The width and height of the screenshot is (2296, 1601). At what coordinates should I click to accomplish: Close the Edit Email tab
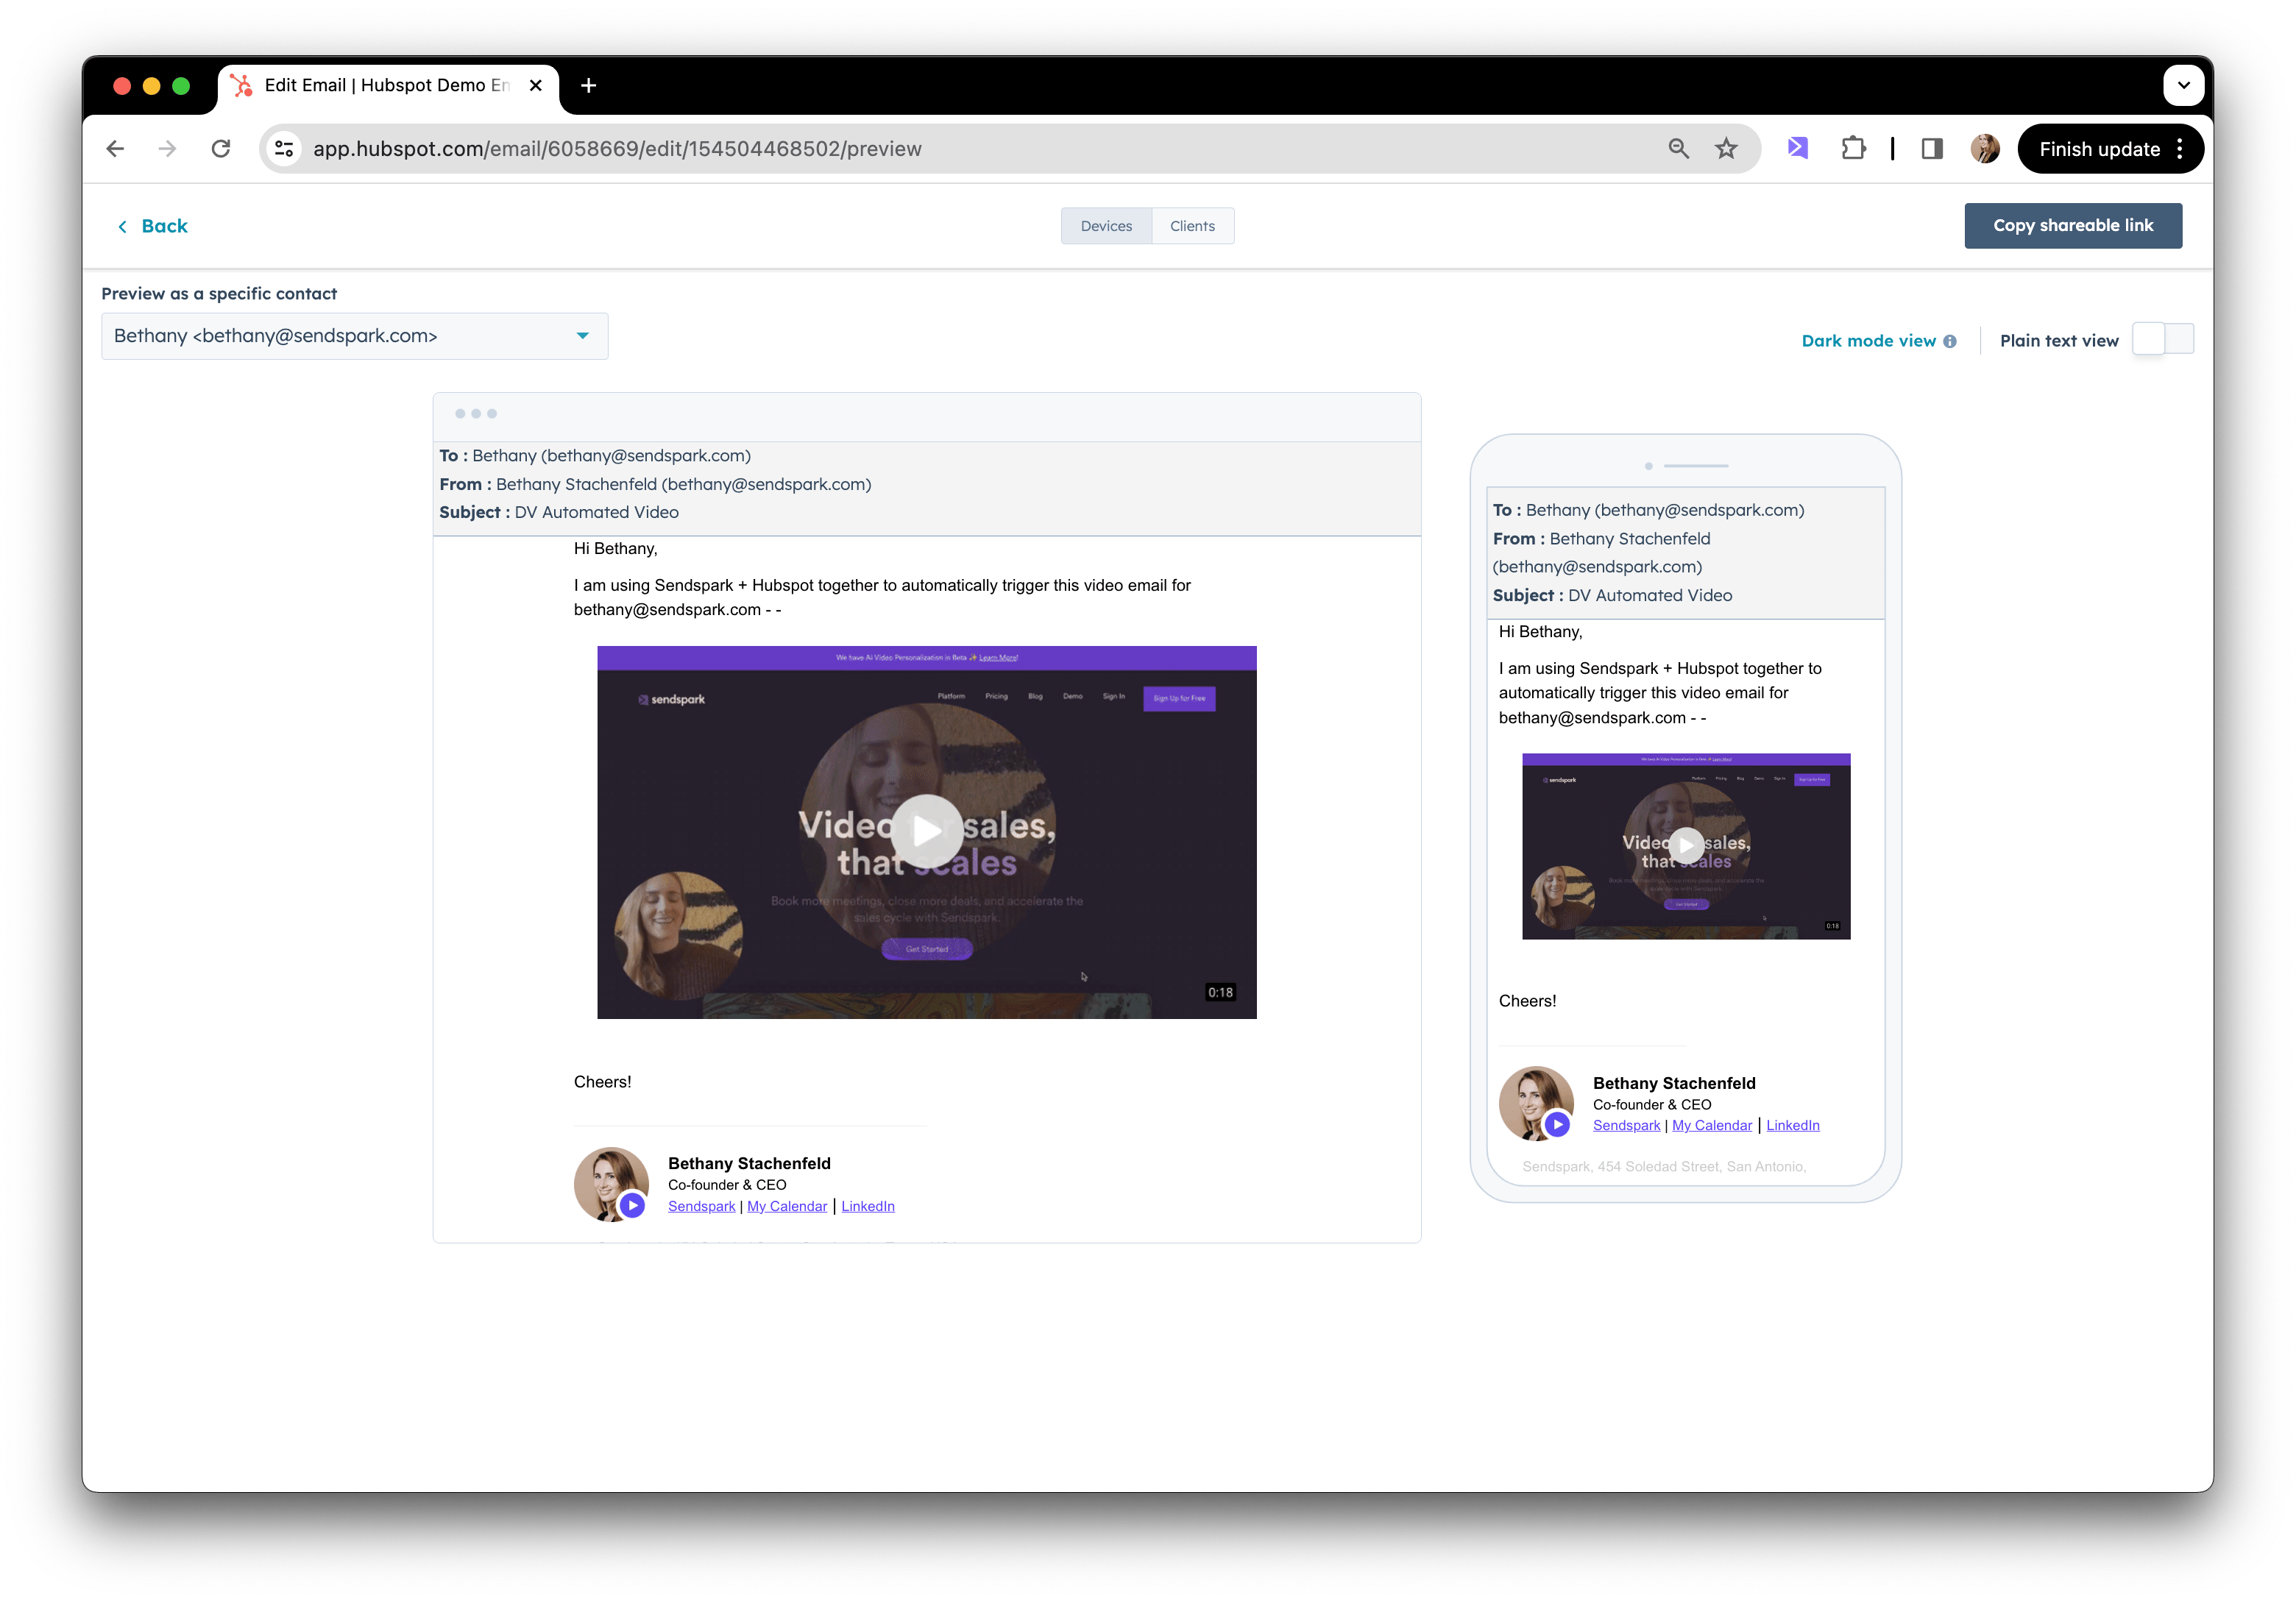pos(536,85)
